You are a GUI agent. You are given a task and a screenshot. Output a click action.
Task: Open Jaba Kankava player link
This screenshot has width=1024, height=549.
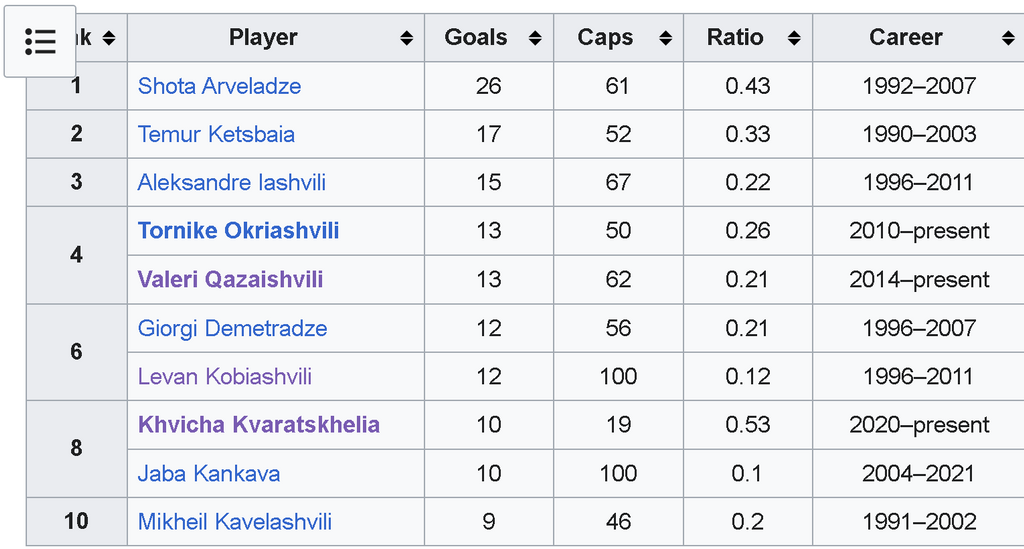209,473
